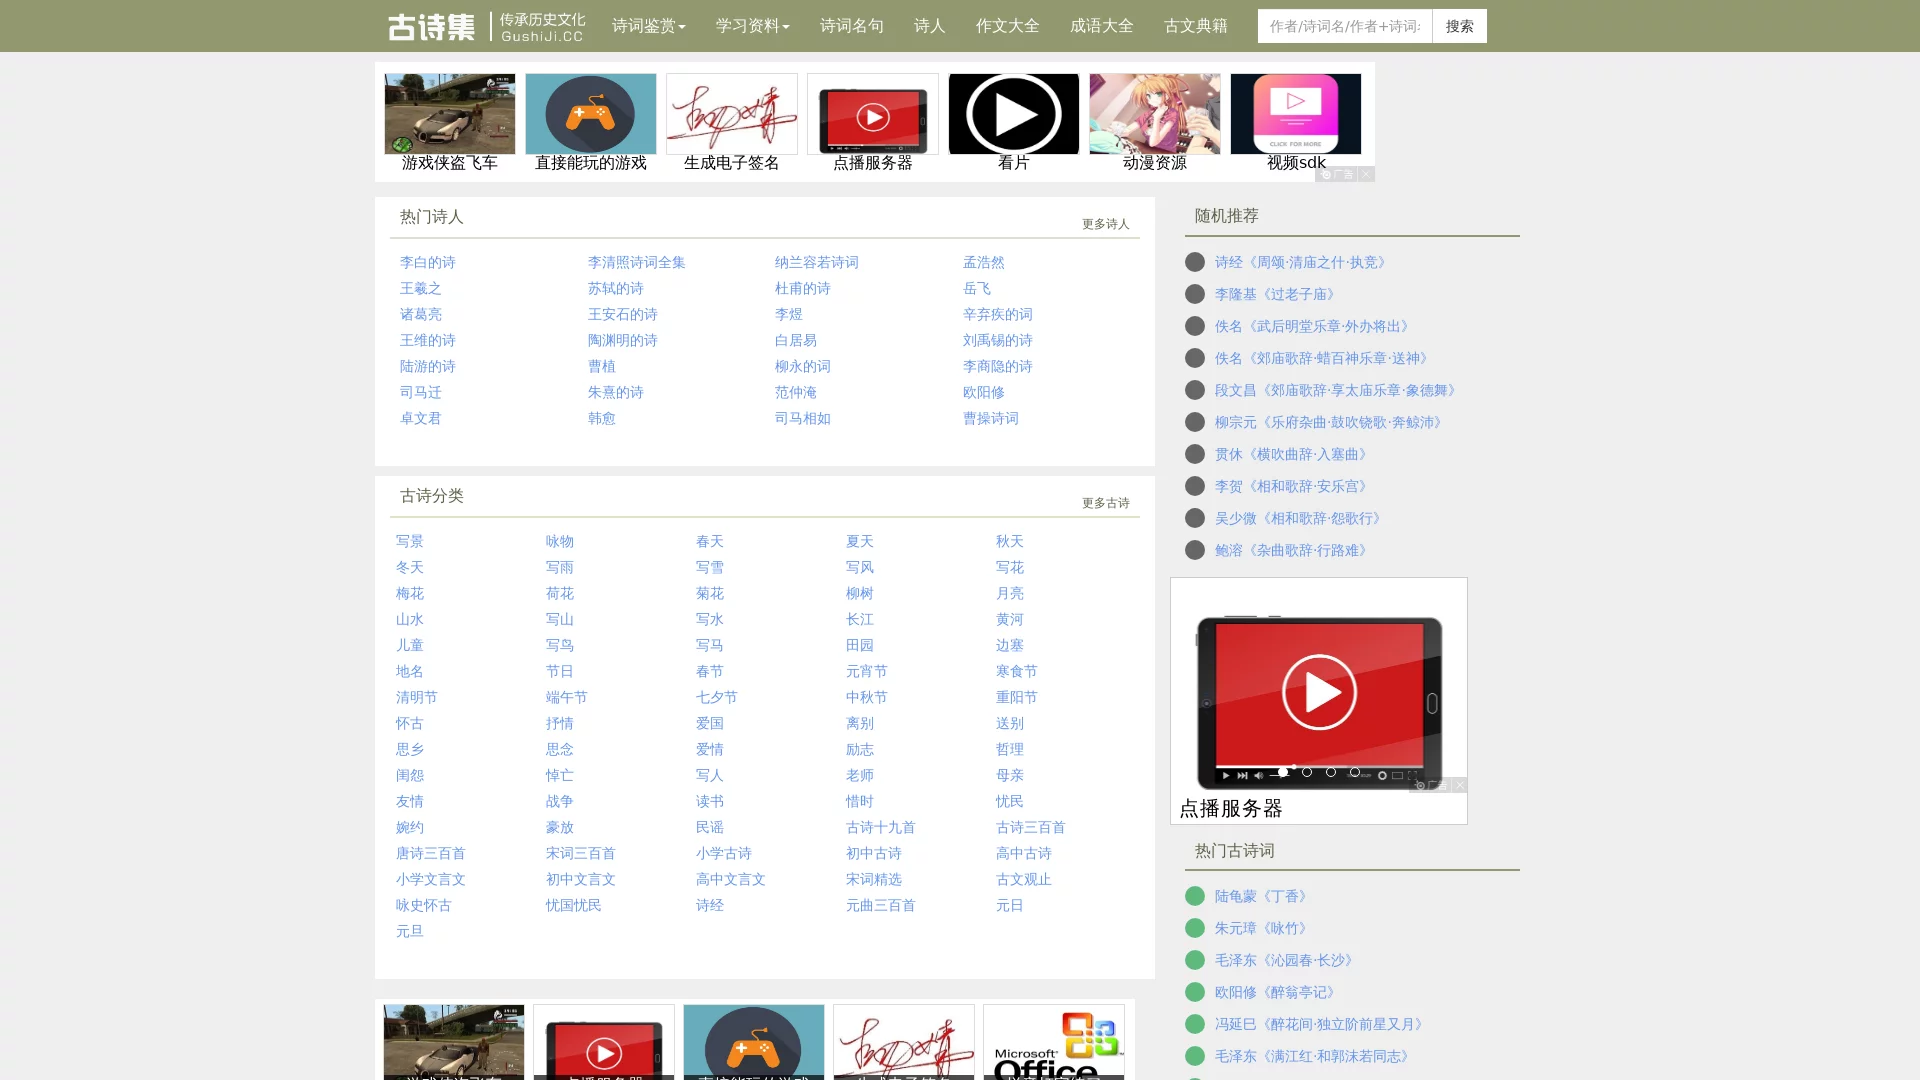
Task: Focus the poem search input field
Action: (x=1344, y=26)
